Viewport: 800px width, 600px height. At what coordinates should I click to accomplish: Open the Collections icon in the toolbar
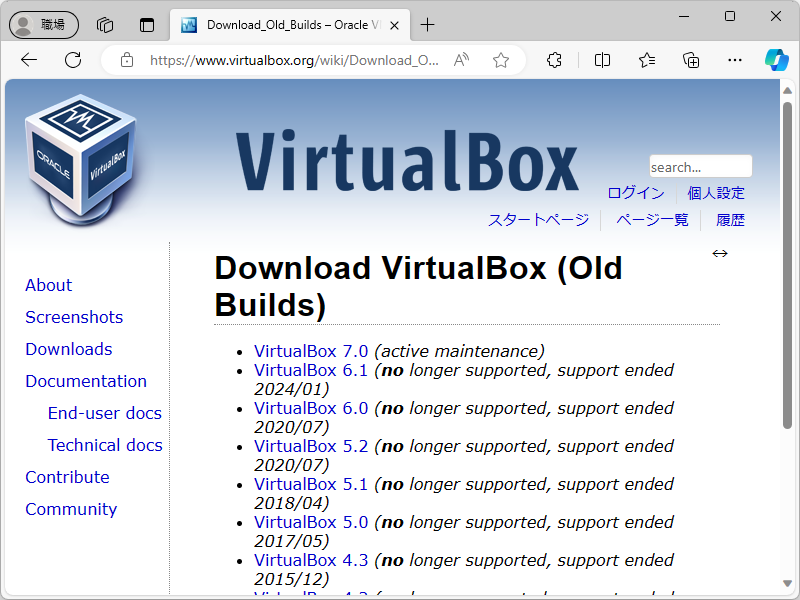[690, 60]
